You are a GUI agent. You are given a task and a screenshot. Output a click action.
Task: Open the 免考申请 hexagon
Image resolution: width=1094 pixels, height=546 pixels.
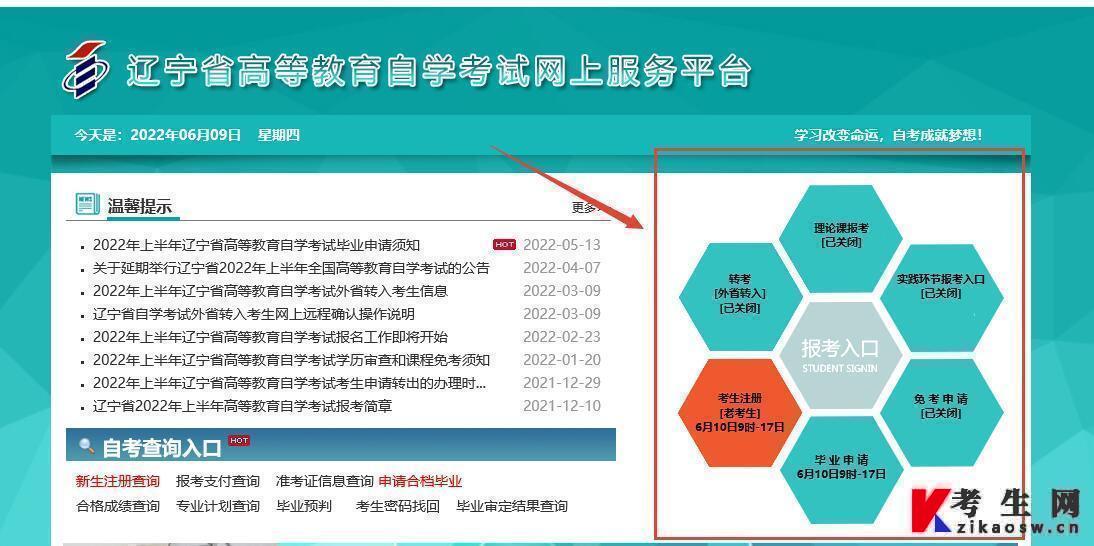[941, 413]
